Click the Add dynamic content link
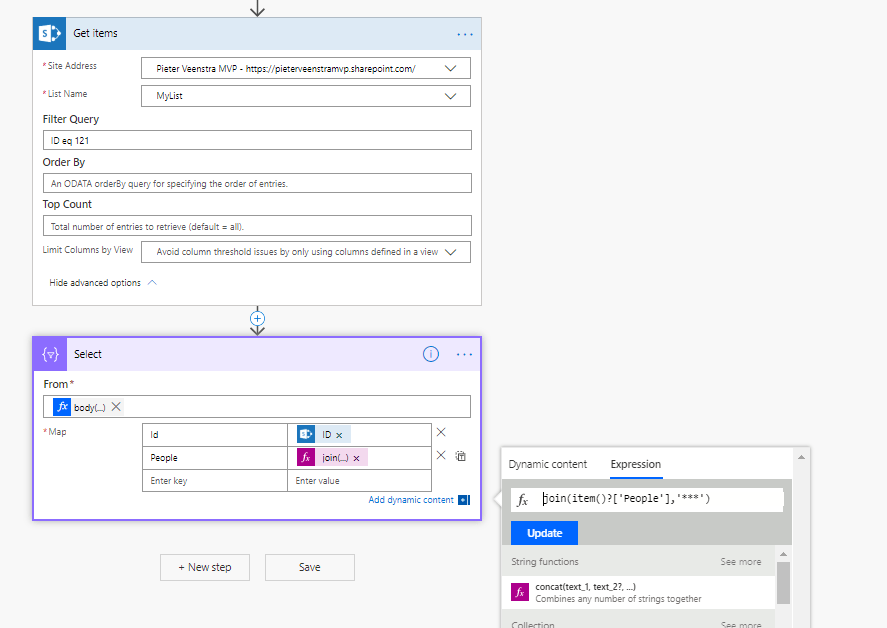 pyautogui.click(x=411, y=500)
